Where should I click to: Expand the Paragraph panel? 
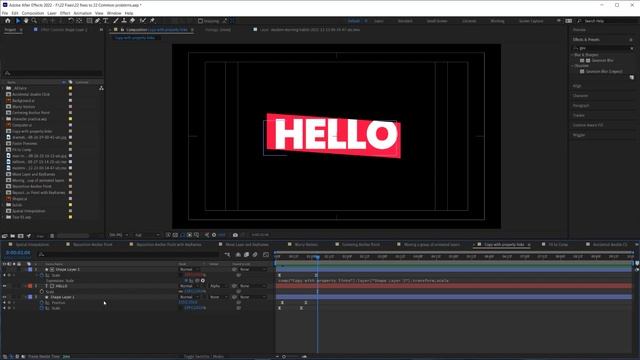tap(581, 105)
